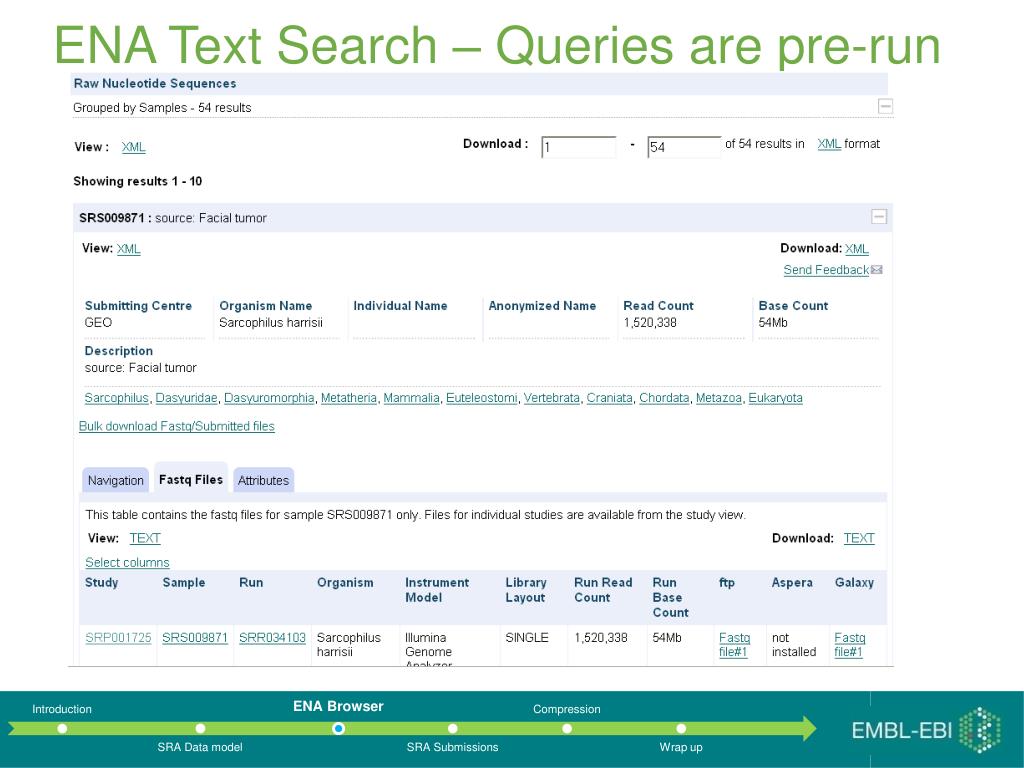View SRS009871 sample as XML
Screen dimensions: 1024x768
point(129,249)
